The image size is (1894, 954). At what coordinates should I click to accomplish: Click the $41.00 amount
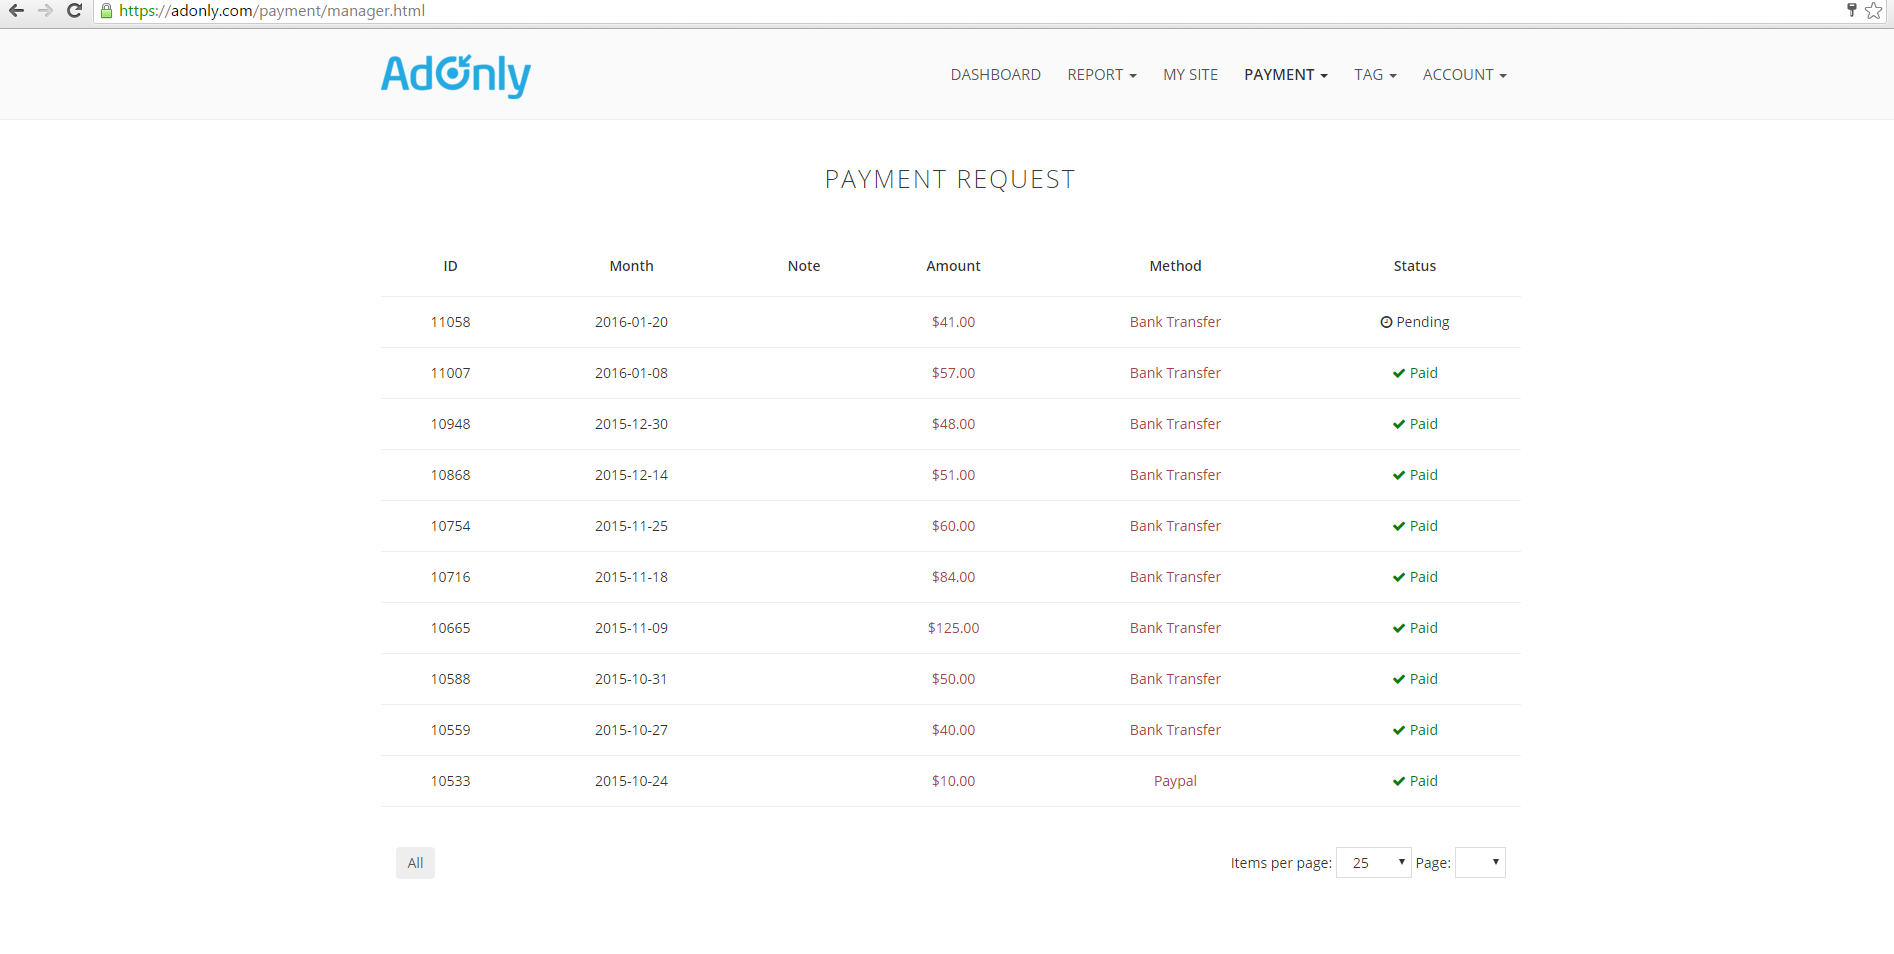point(954,322)
